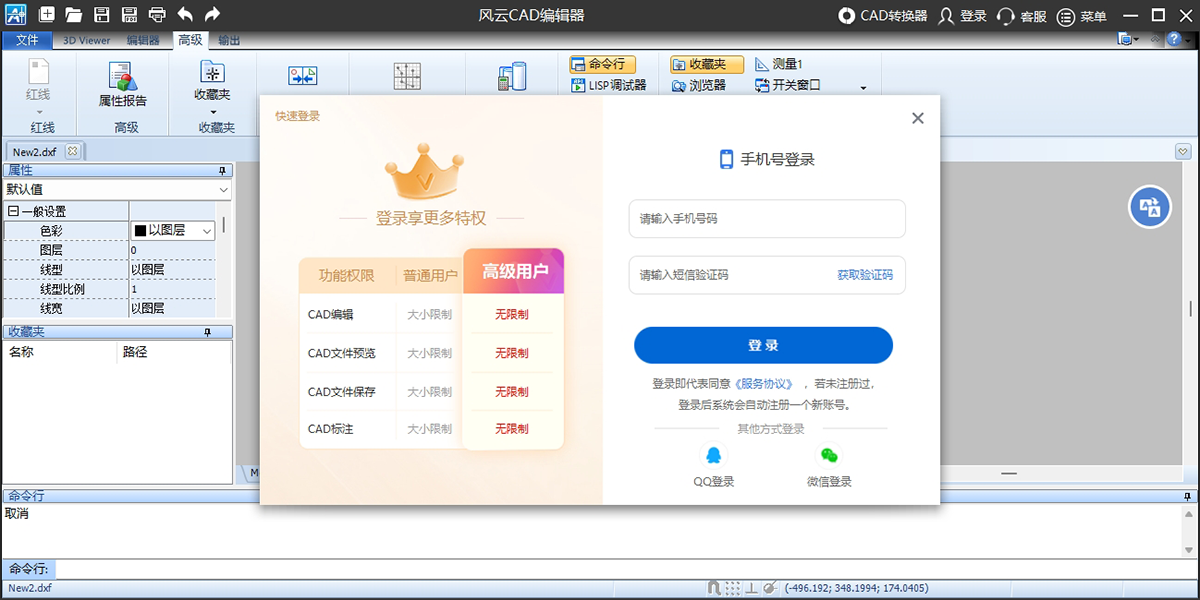Open the 默认值 dropdown in properties panel
This screenshot has width=1200, height=600.
pyautogui.click(x=116, y=189)
